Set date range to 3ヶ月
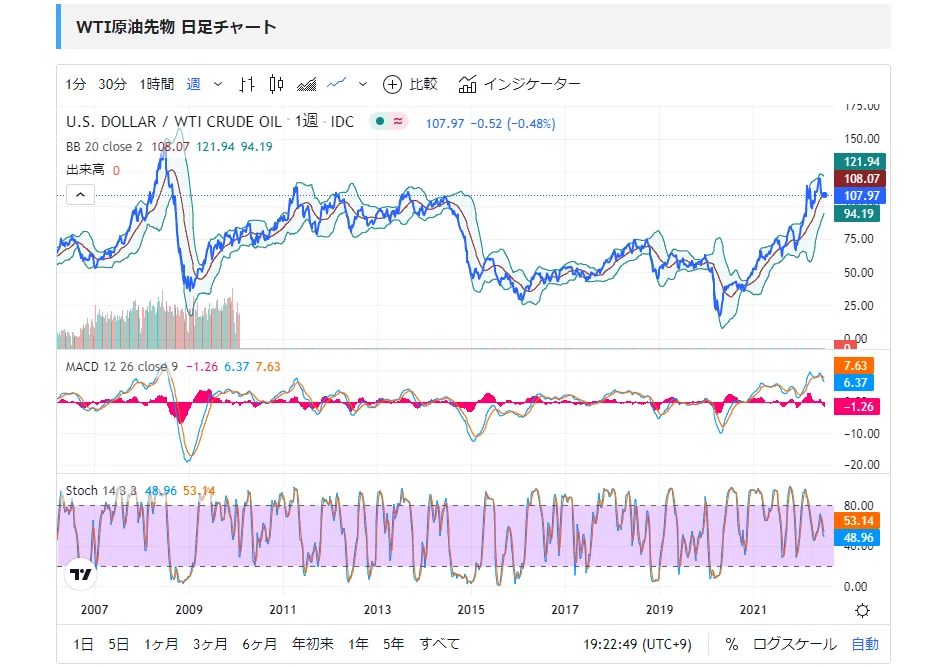The image size is (925, 667). (x=210, y=644)
